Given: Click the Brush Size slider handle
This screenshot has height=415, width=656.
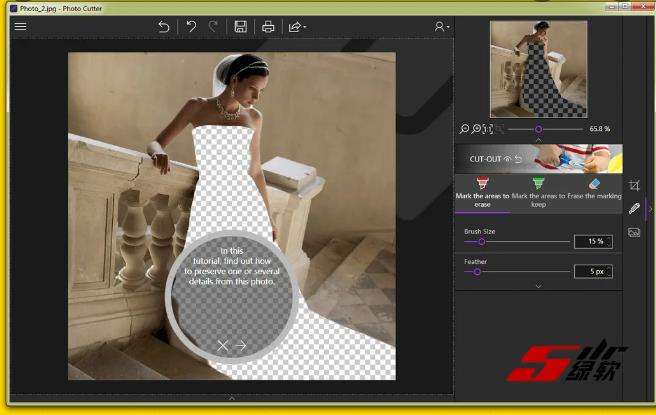Looking at the screenshot, I should (x=482, y=241).
